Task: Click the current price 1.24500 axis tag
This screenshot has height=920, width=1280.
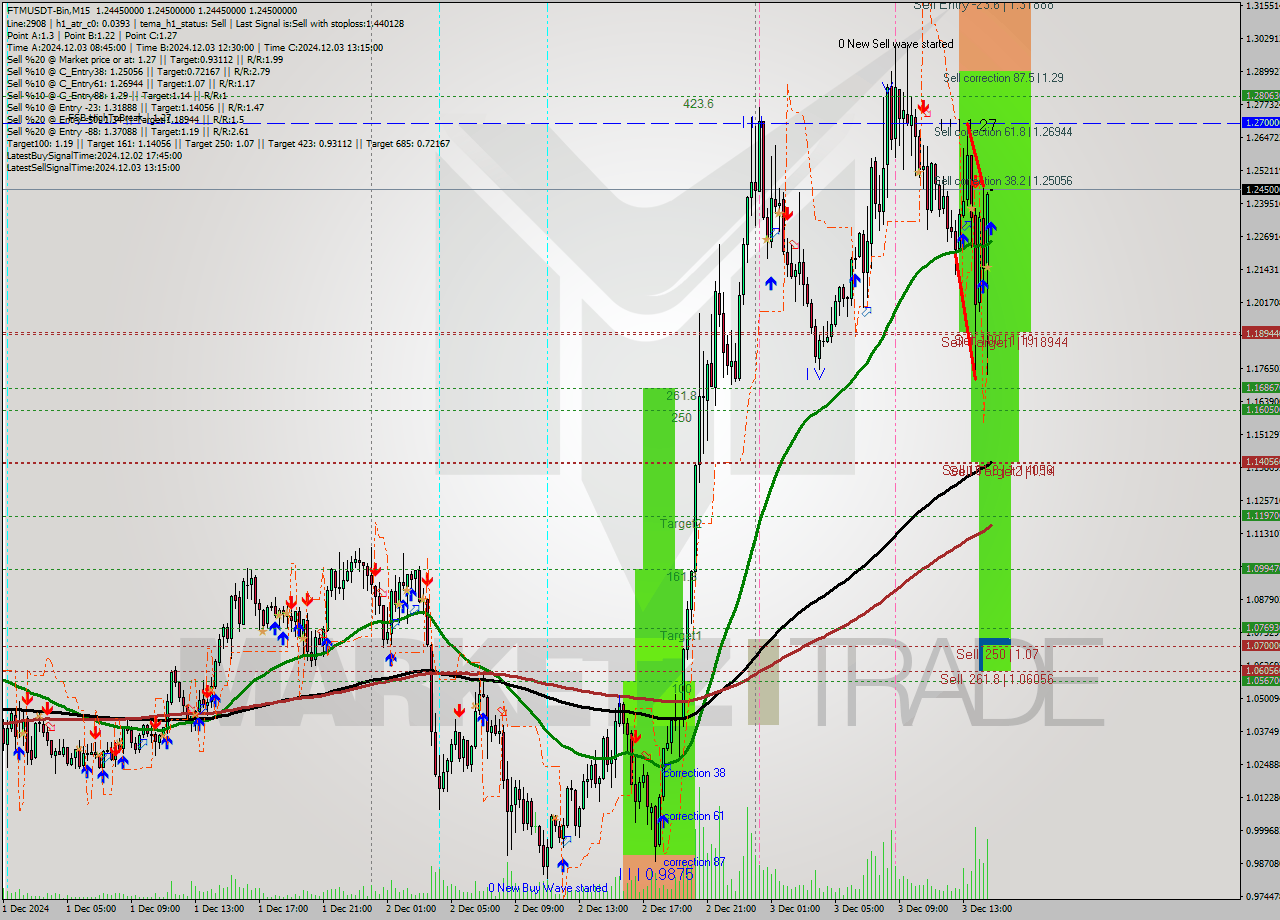Action: point(1260,189)
